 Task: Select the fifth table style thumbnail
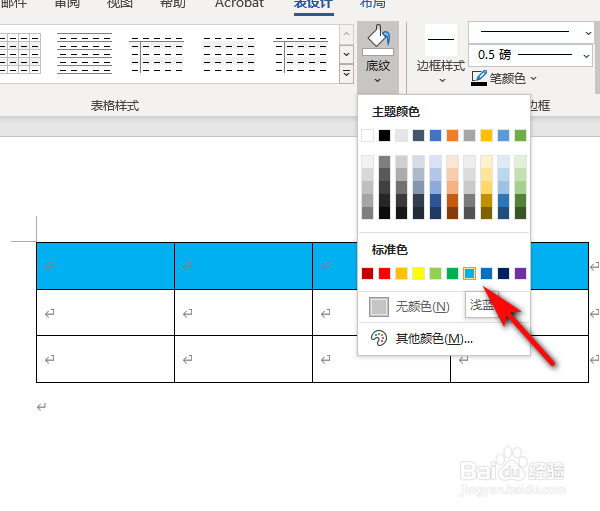tap(300, 54)
